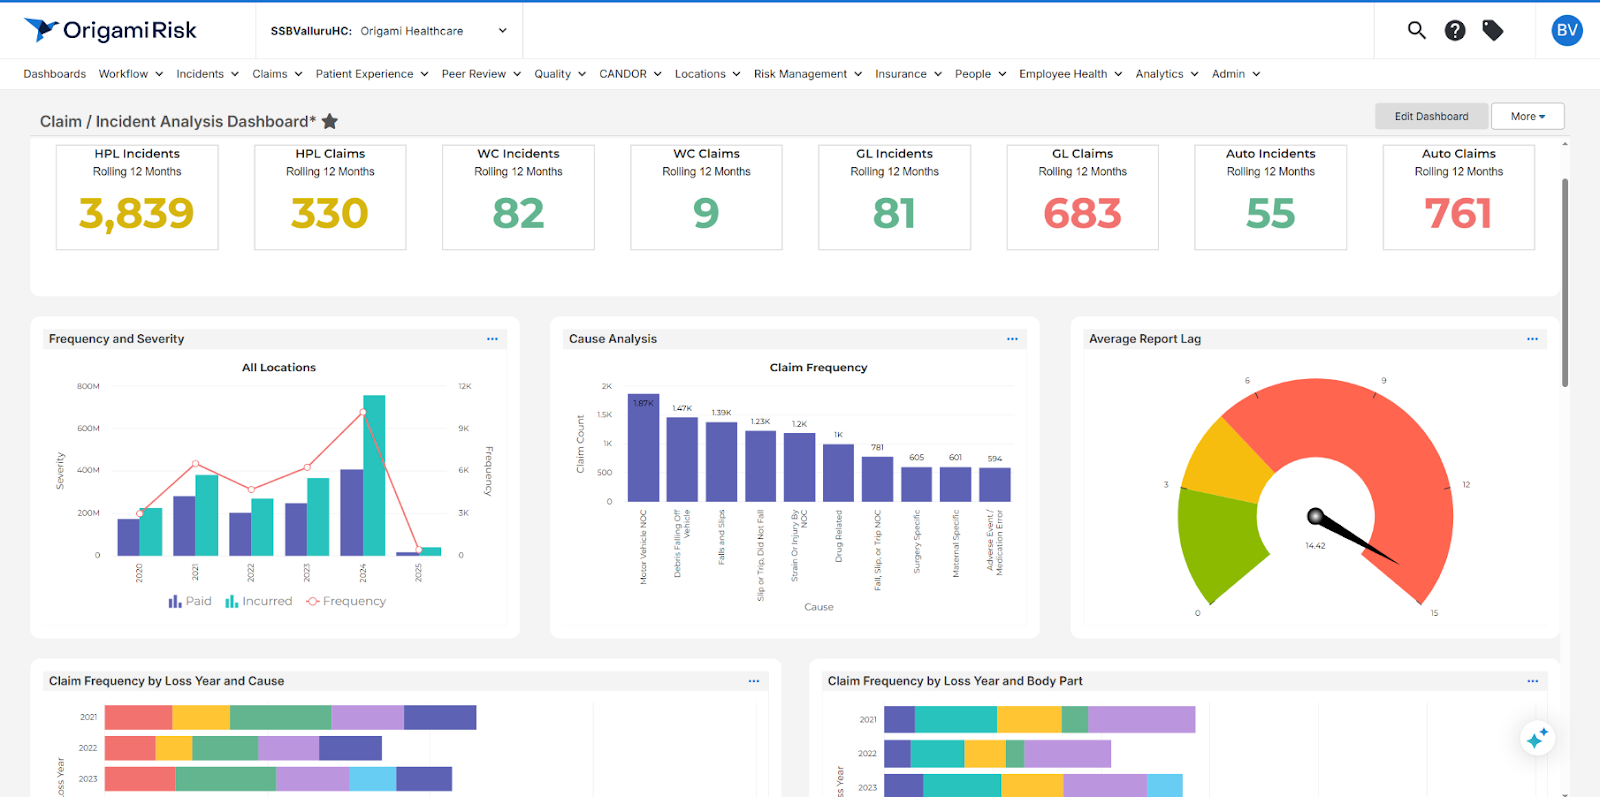Open the search magnifier icon
The width and height of the screenshot is (1600, 797).
click(x=1416, y=30)
